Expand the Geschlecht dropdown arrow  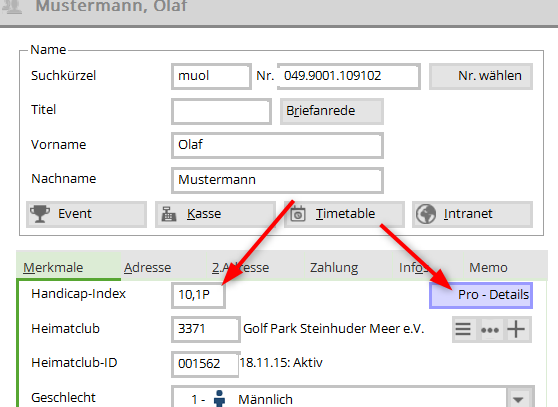click(x=518, y=399)
